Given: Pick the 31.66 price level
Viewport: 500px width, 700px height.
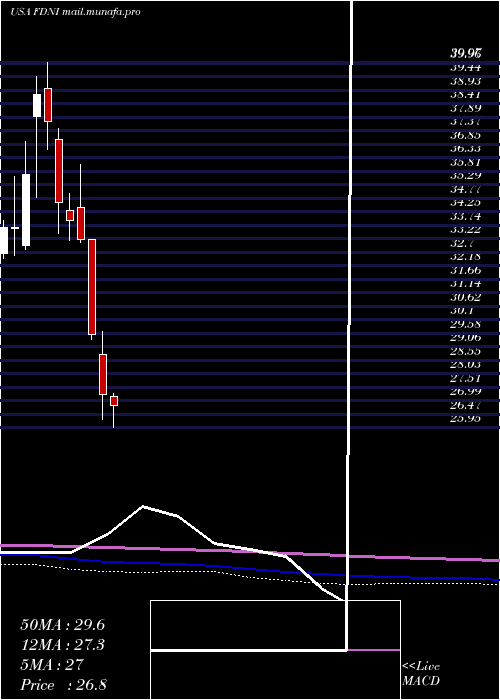Looking at the screenshot, I should (x=465, y=270).
